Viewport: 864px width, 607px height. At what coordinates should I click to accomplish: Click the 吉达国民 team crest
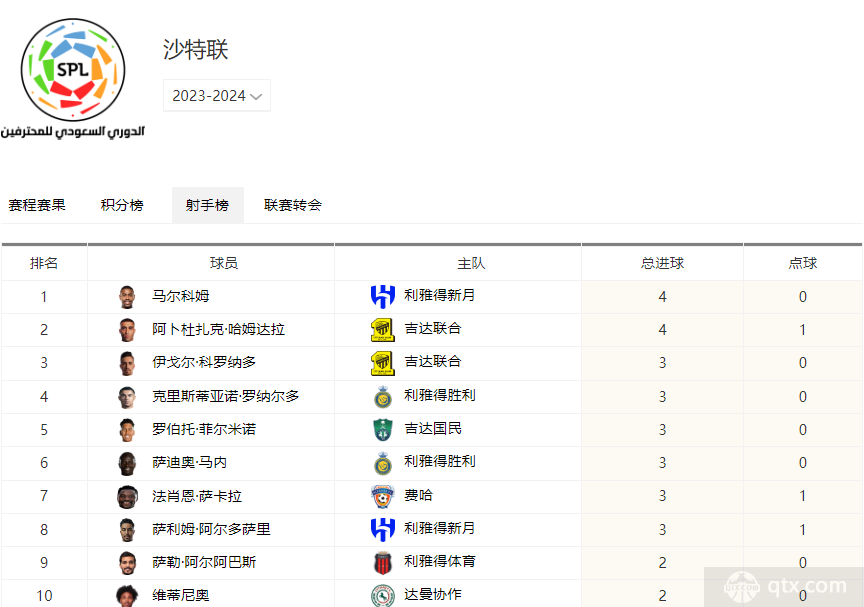382,430
